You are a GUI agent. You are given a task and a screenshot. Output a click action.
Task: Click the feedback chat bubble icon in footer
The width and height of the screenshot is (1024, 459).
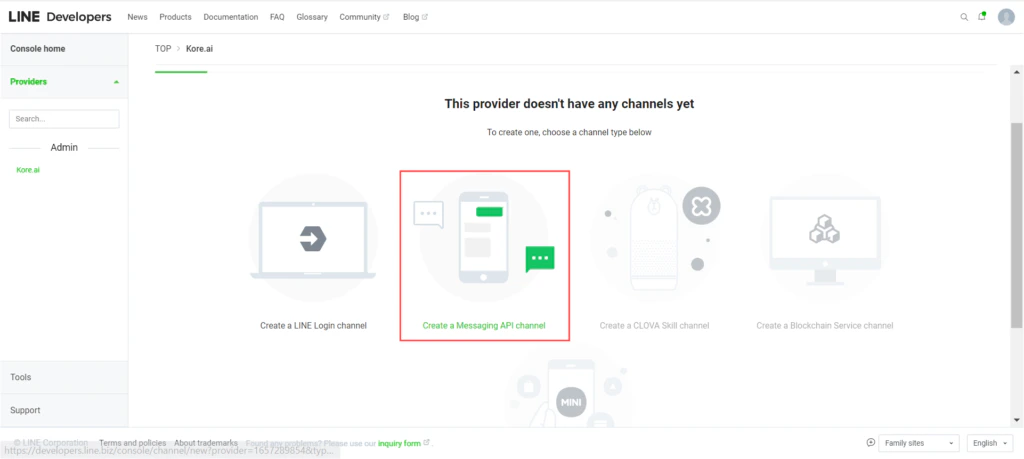point(871,442)
